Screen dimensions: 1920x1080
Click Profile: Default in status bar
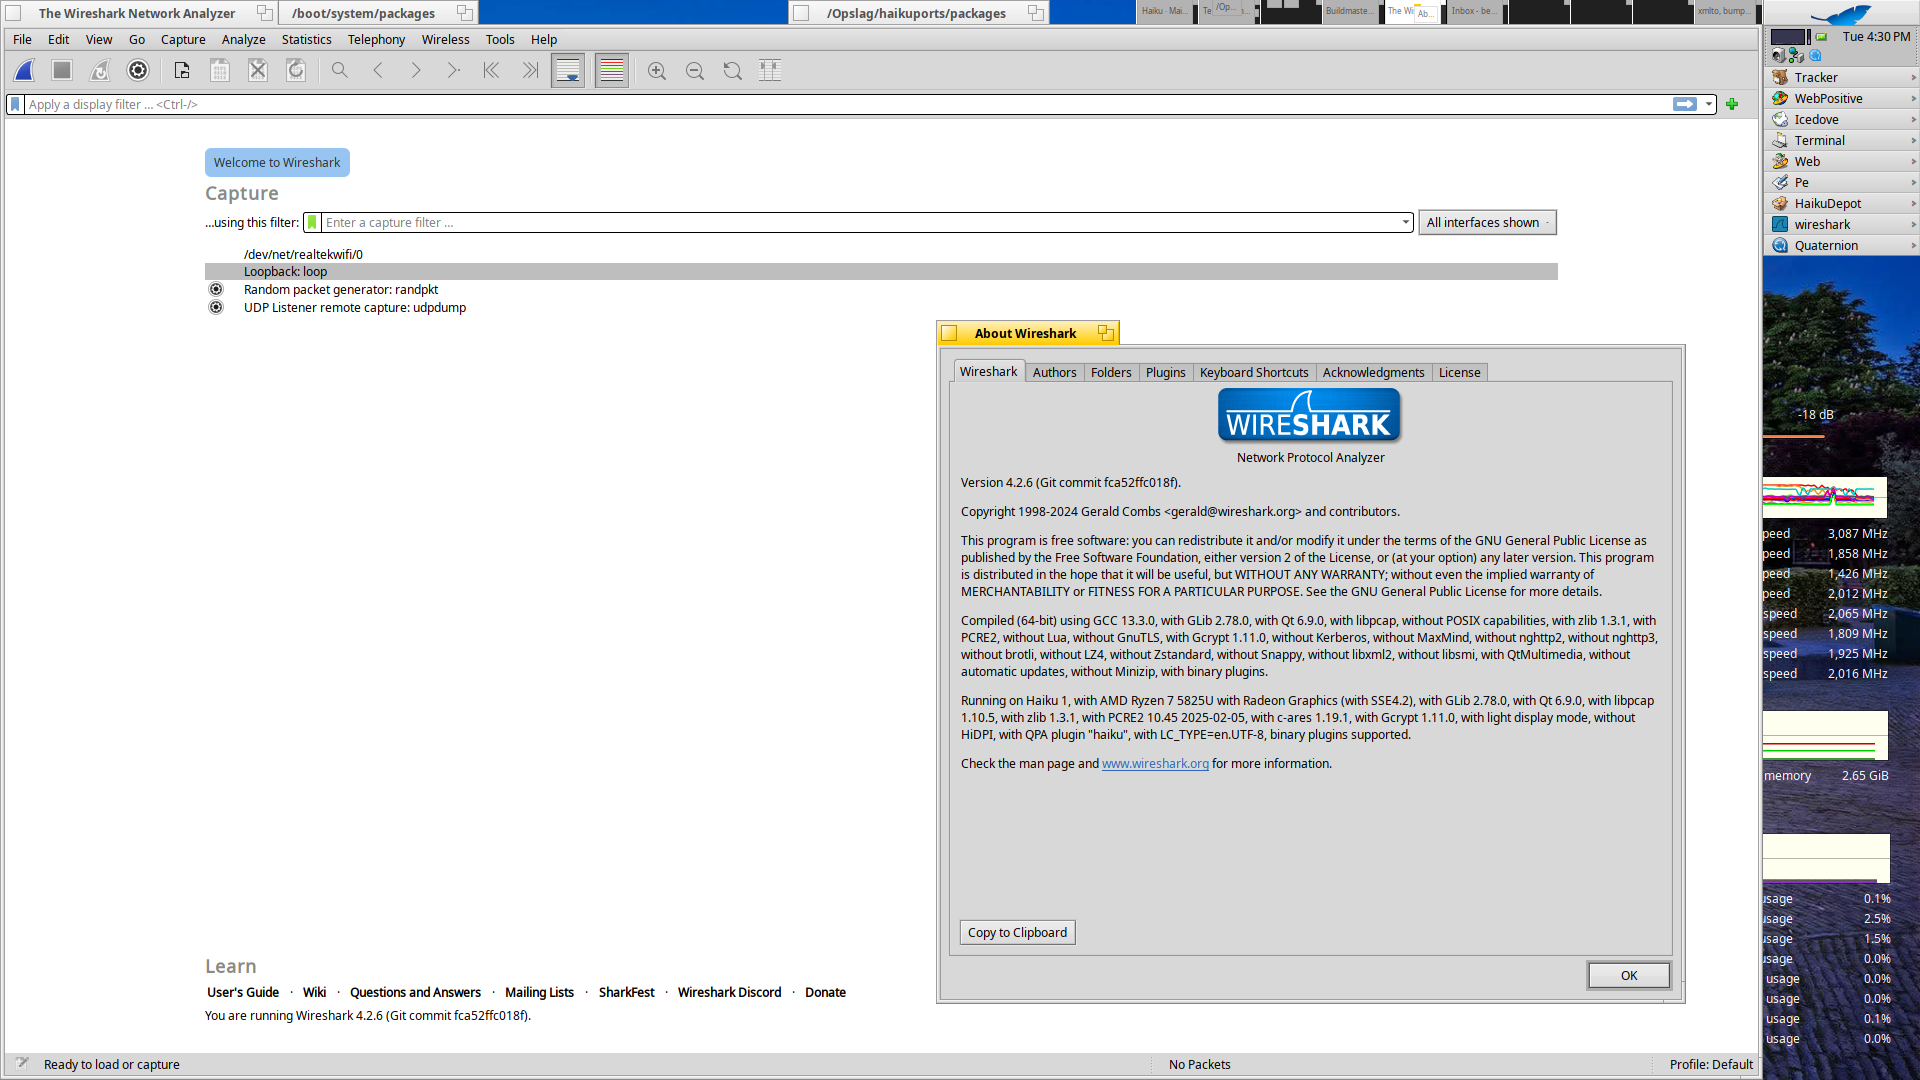1711,1064
